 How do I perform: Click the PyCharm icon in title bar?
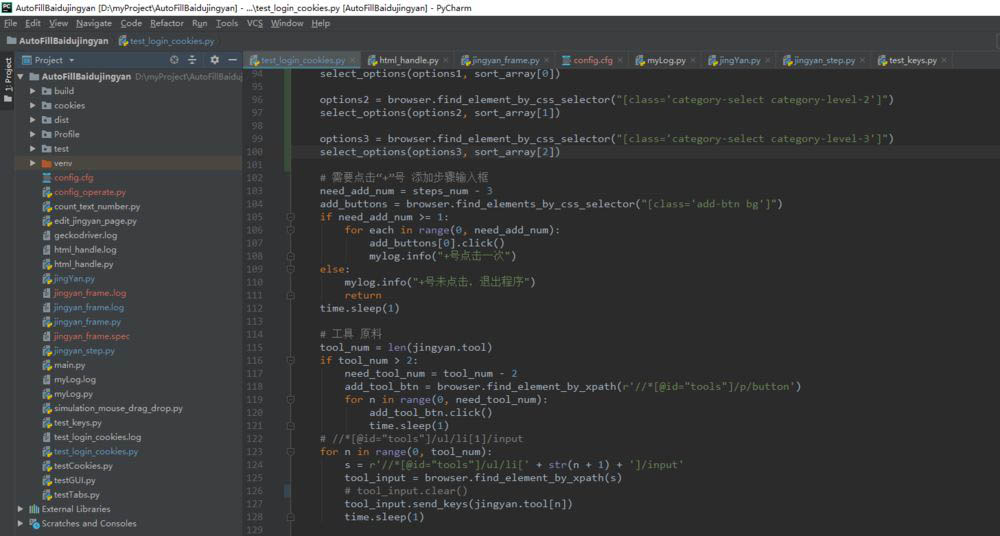(6, 6)
